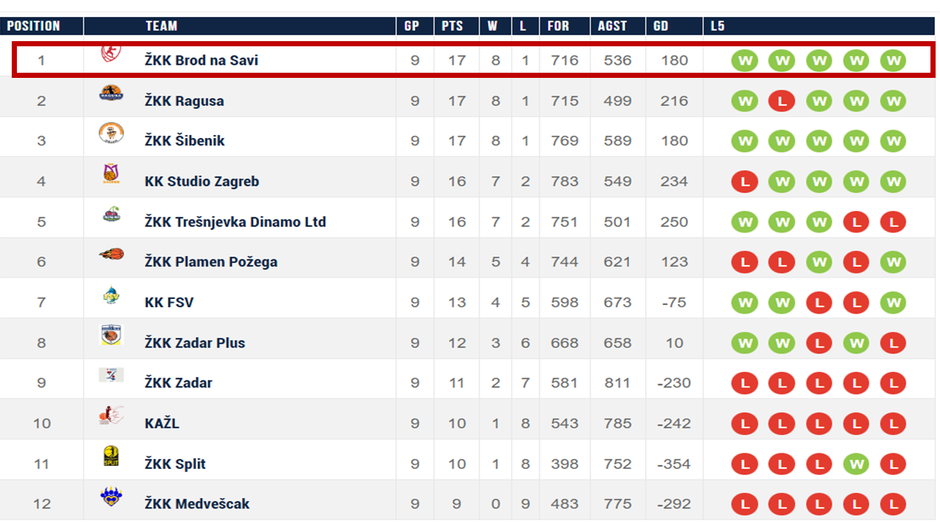Open the ŽKK Zadar team name link
This screenshot has height=529, width=940.
click(178, 383)
